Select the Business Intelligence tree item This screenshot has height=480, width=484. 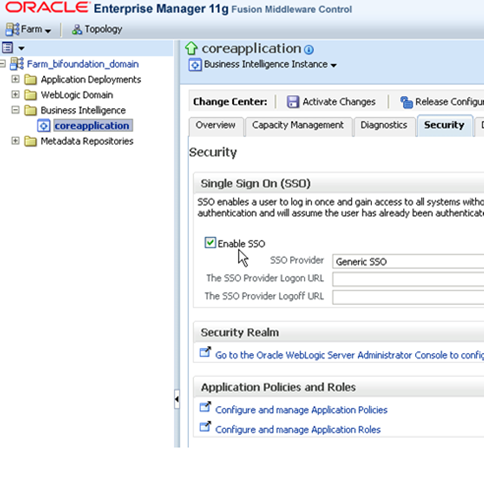point(83,110)
